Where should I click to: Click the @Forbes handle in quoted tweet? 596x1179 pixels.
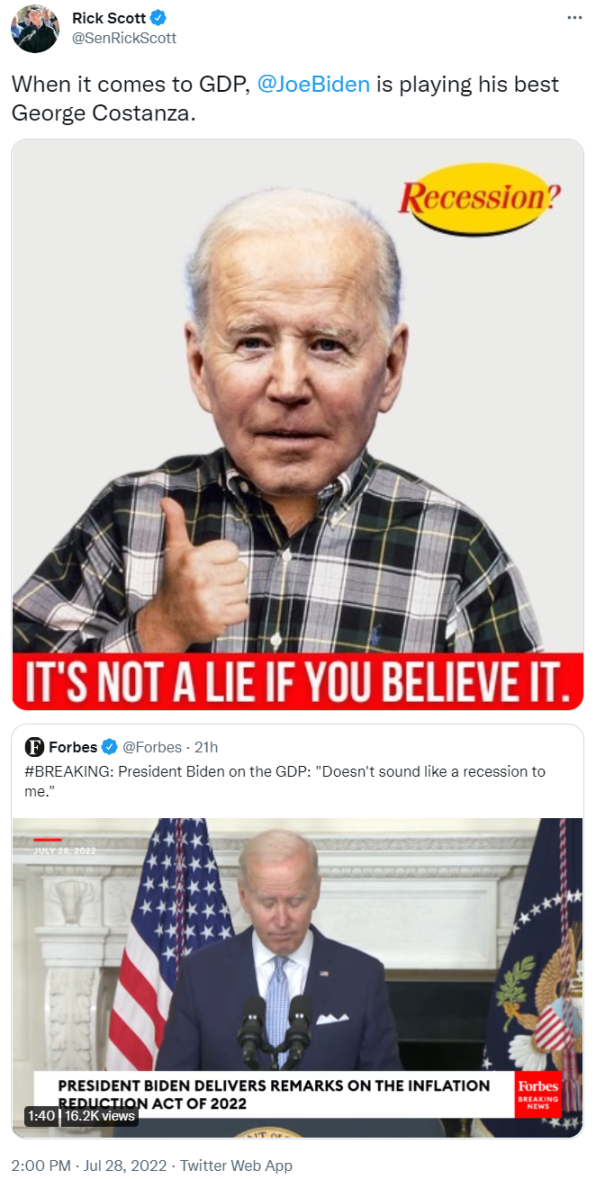tap(152, 747)
